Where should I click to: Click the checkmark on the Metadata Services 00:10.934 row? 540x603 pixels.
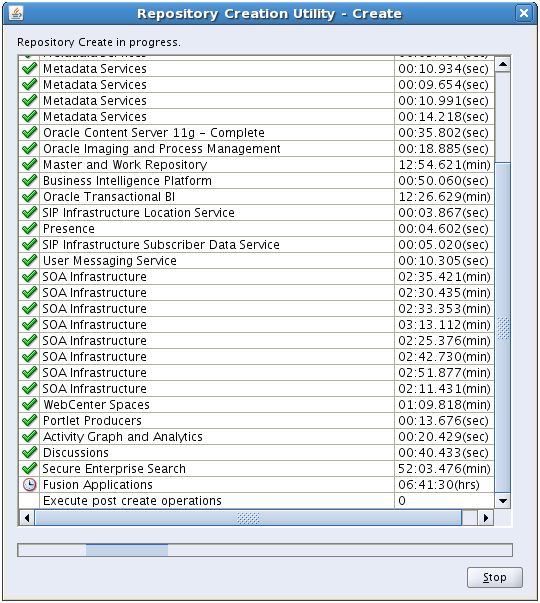click(30, 68)
